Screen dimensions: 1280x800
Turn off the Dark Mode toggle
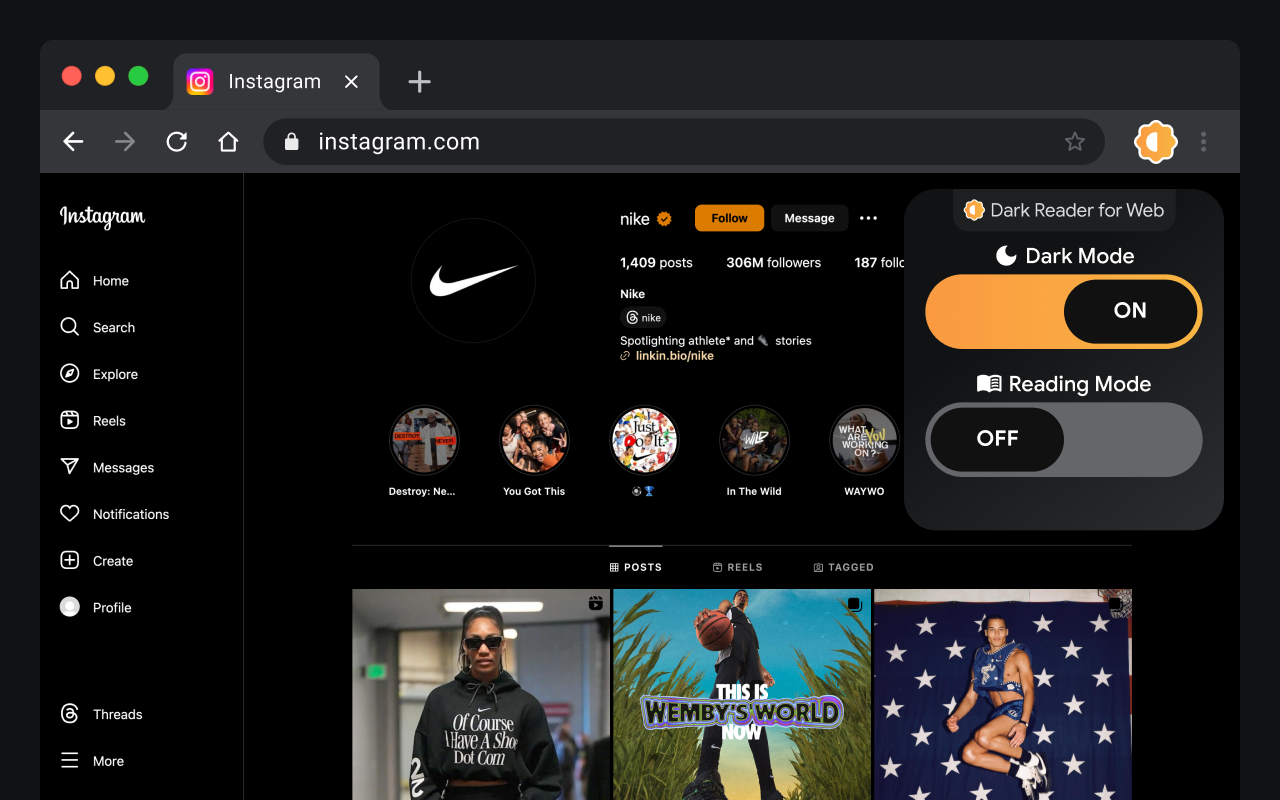pos(1063,311)
